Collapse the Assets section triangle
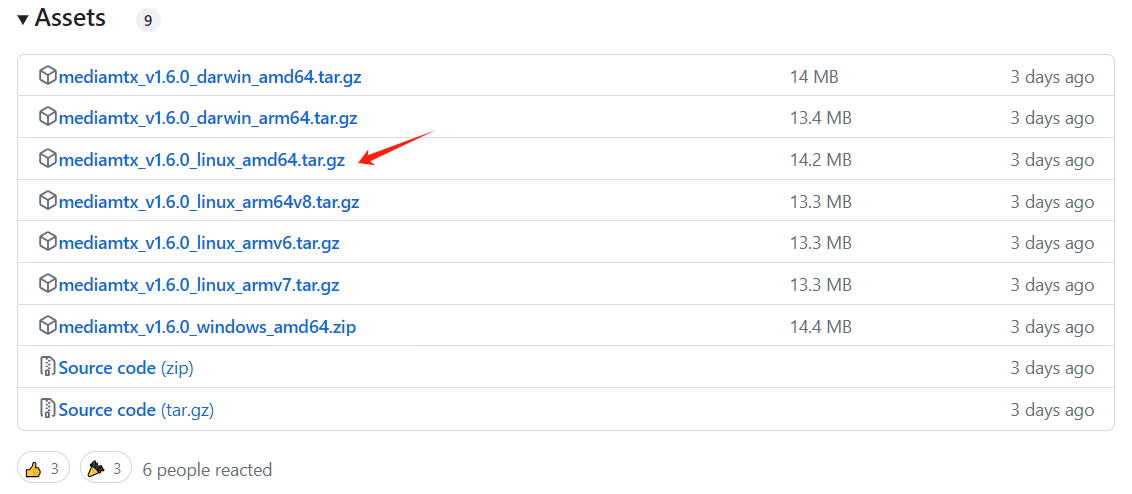 (x=23, y=20)
